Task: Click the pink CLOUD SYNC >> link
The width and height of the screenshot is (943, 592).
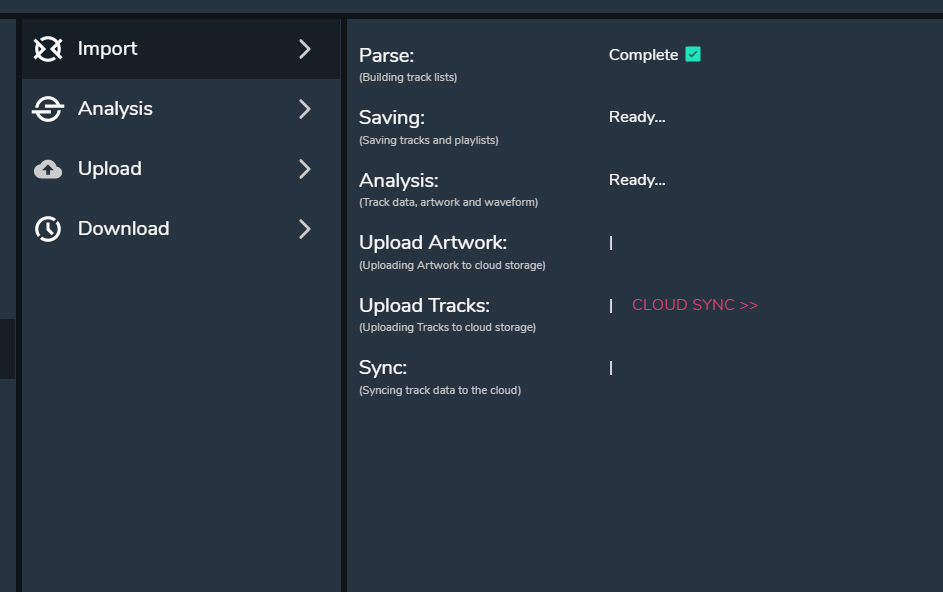Action: (695, 305)
